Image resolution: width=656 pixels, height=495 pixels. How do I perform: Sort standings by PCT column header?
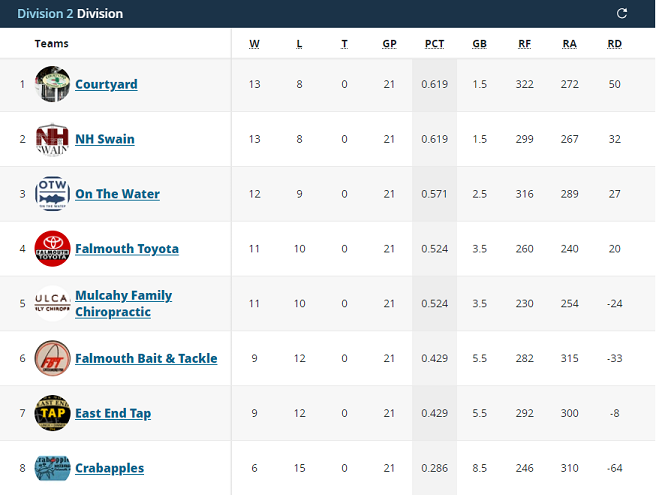[x=434, y=43]
